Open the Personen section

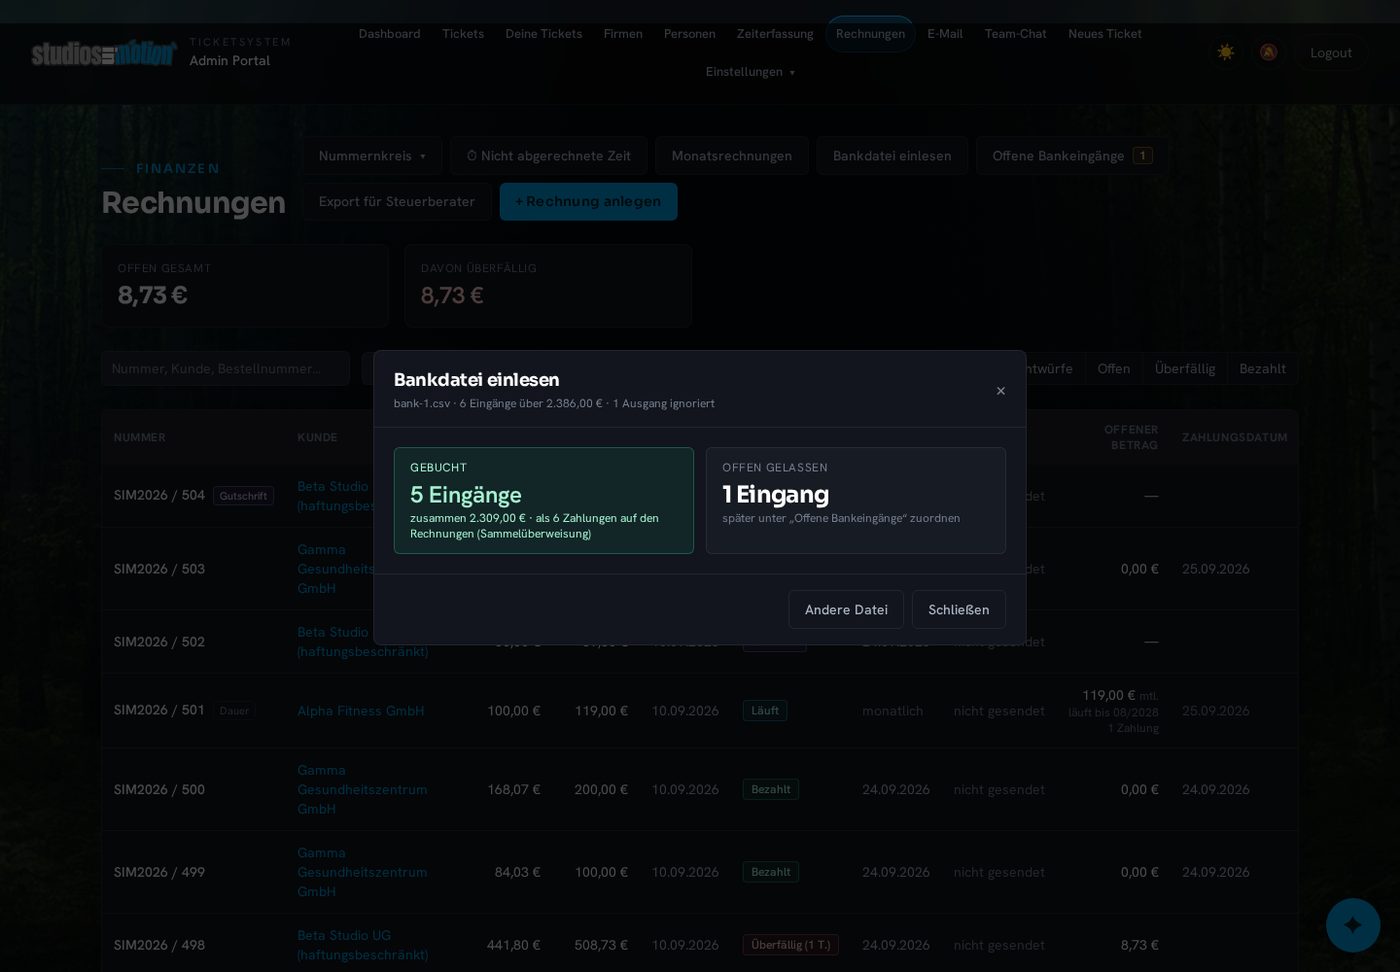tap(690, 34)
